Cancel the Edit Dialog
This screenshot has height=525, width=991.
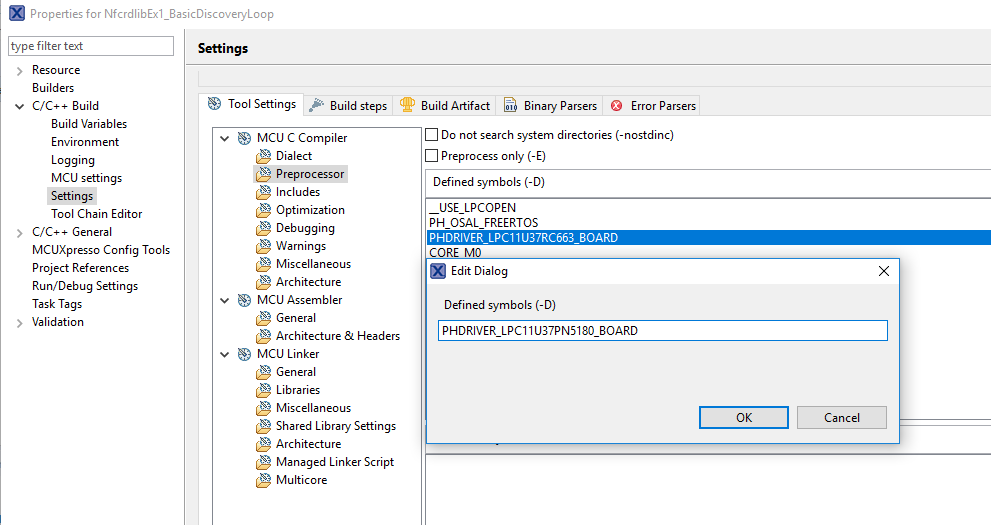(x=842, y=418)
